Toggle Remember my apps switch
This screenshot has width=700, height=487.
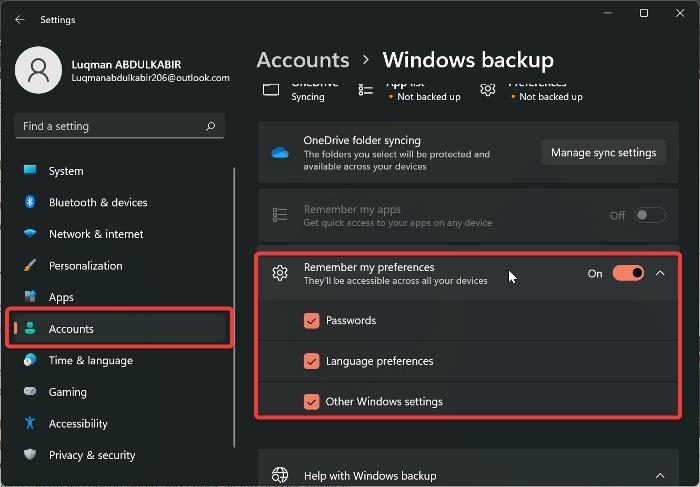point(650,216)
